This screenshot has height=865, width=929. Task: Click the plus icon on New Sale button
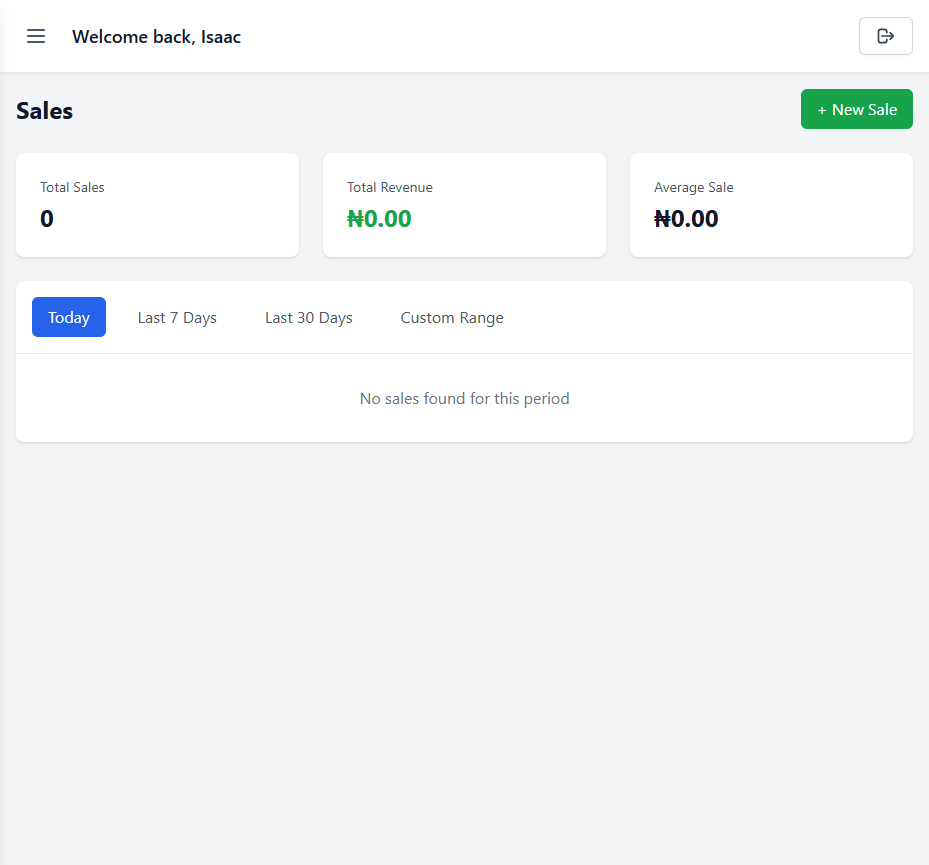click(824, 109)
